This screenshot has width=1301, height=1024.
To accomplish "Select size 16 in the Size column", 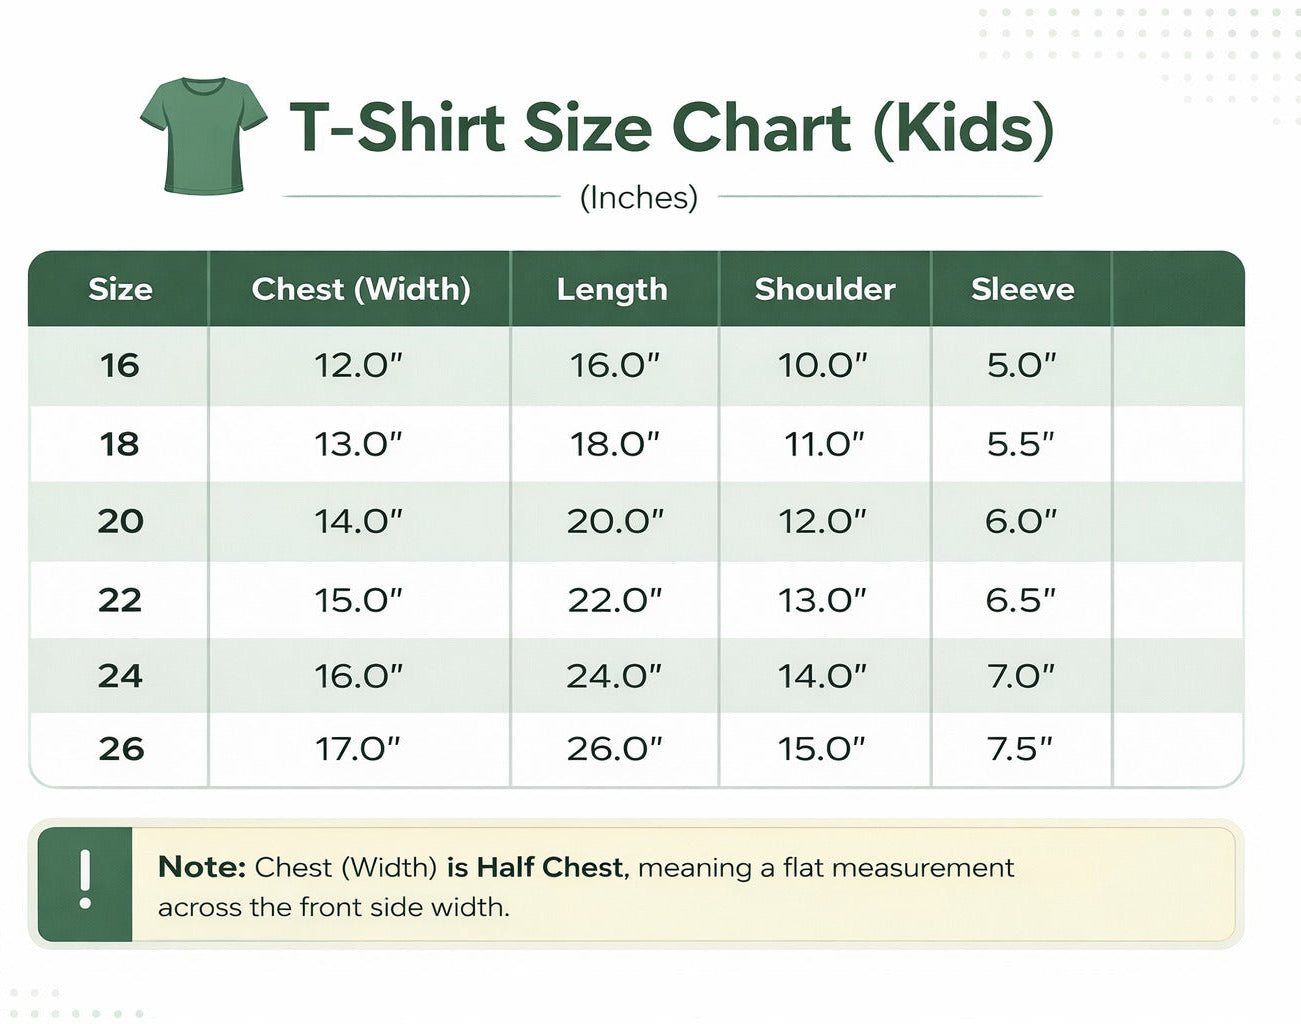I will pos(120,365).
